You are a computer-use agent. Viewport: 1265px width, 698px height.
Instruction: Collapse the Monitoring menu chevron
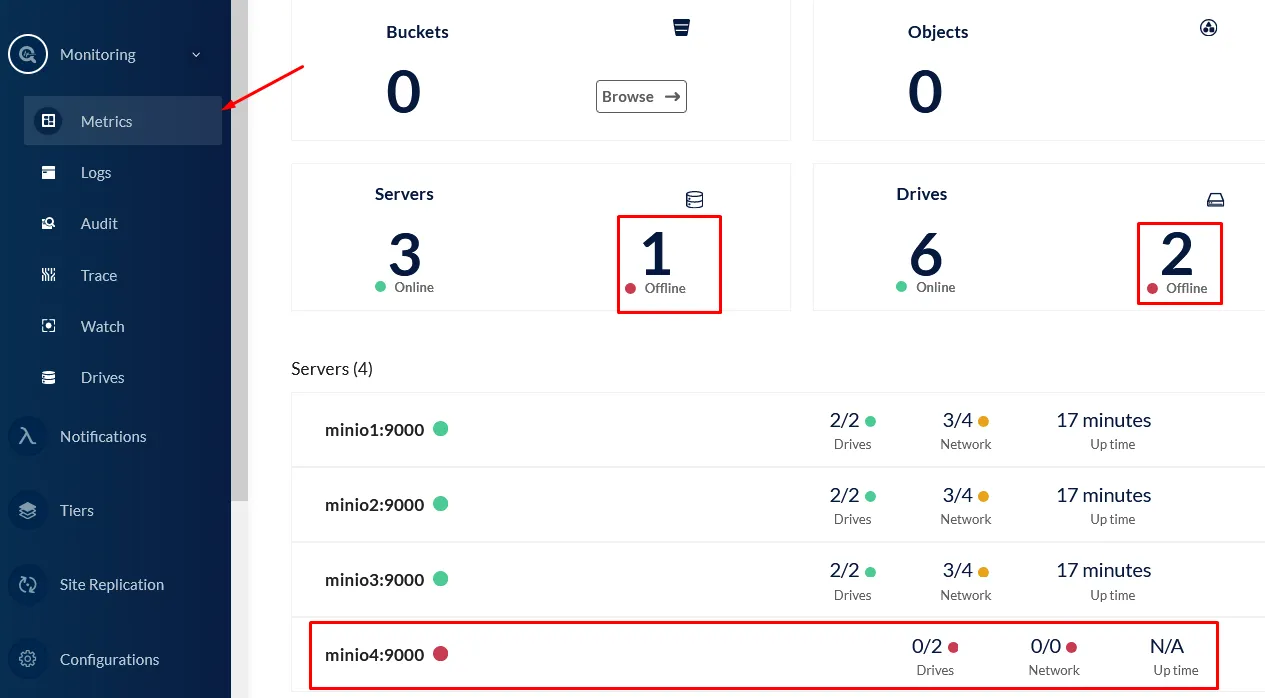196,55
